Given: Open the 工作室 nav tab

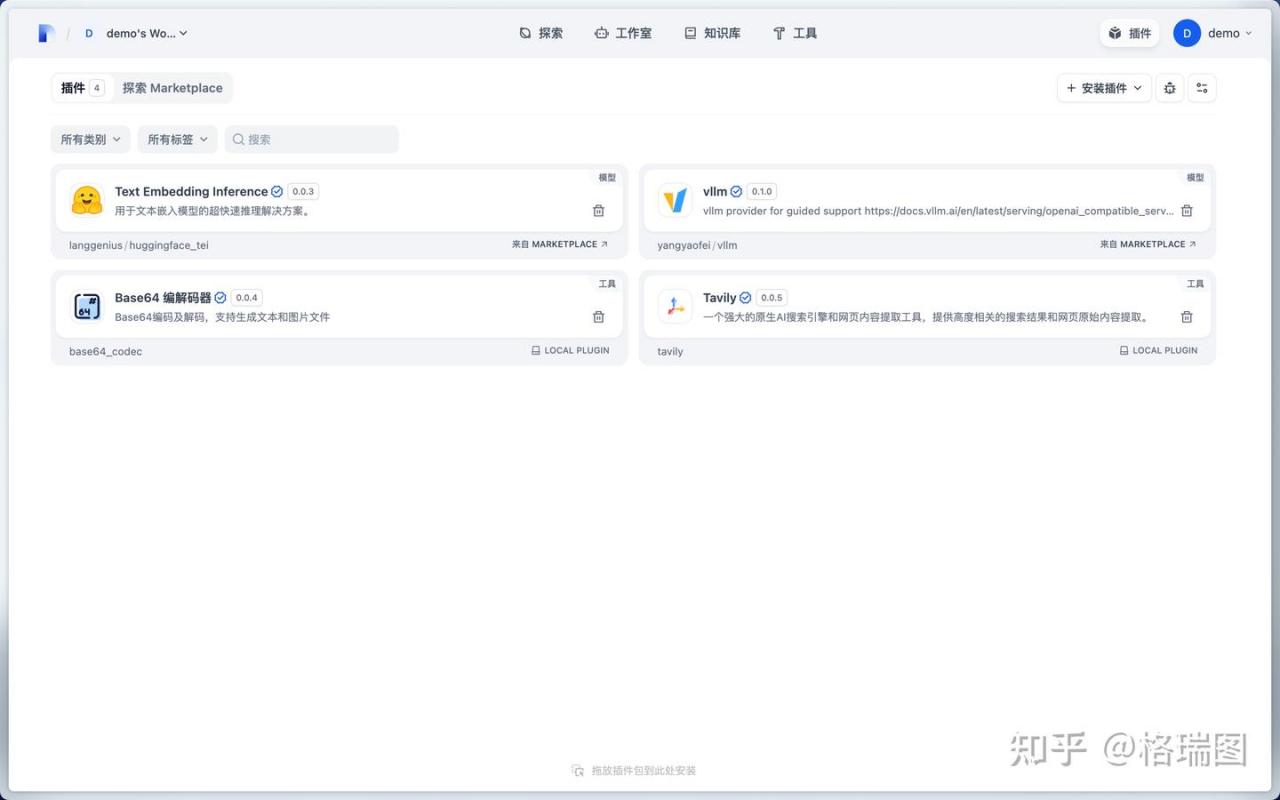Looking at the screenshot, I should point(623,33).
